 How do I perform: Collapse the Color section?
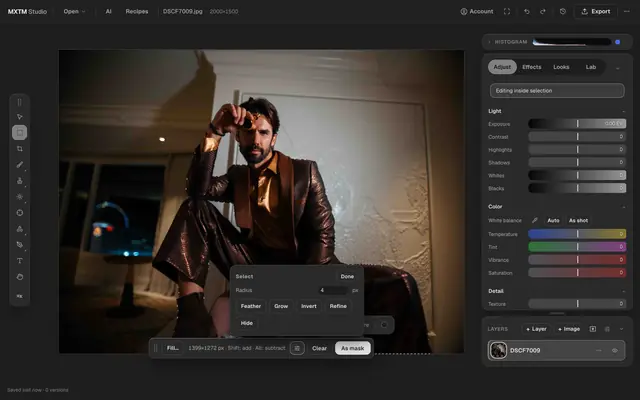pyautogui.click(x=623, y=207)
